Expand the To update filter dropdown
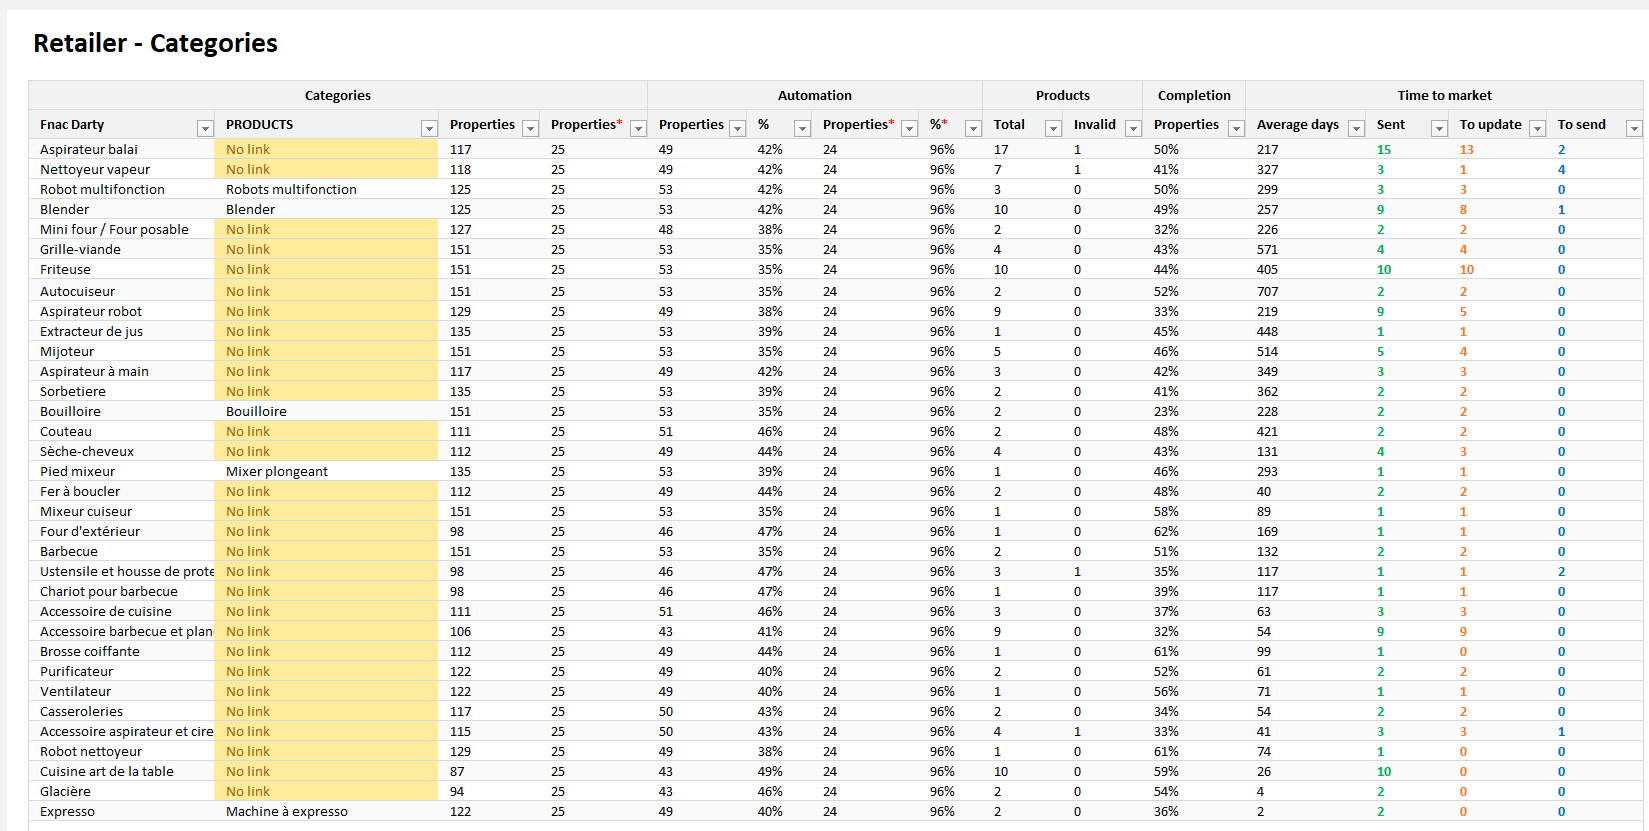1649x831 pixels. tap(1537, 128)
